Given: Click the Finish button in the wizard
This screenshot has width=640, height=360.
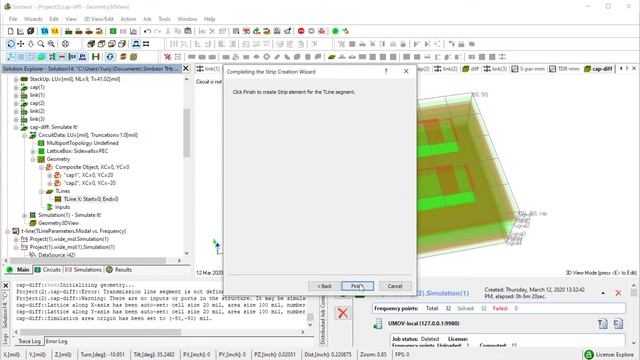Looking at the screenshot, I should 358,286.
